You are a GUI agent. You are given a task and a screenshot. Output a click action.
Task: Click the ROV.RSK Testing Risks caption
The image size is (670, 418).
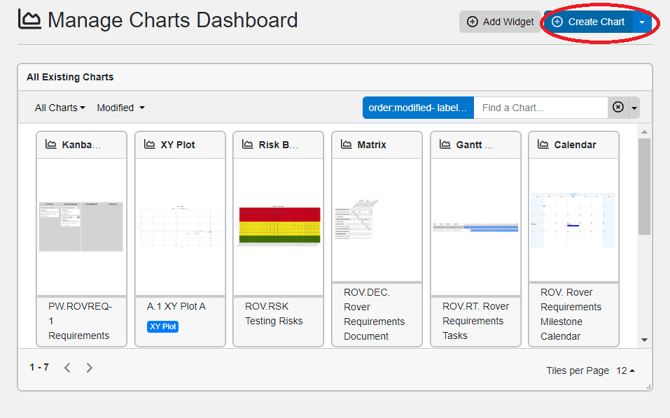[273, 314]
